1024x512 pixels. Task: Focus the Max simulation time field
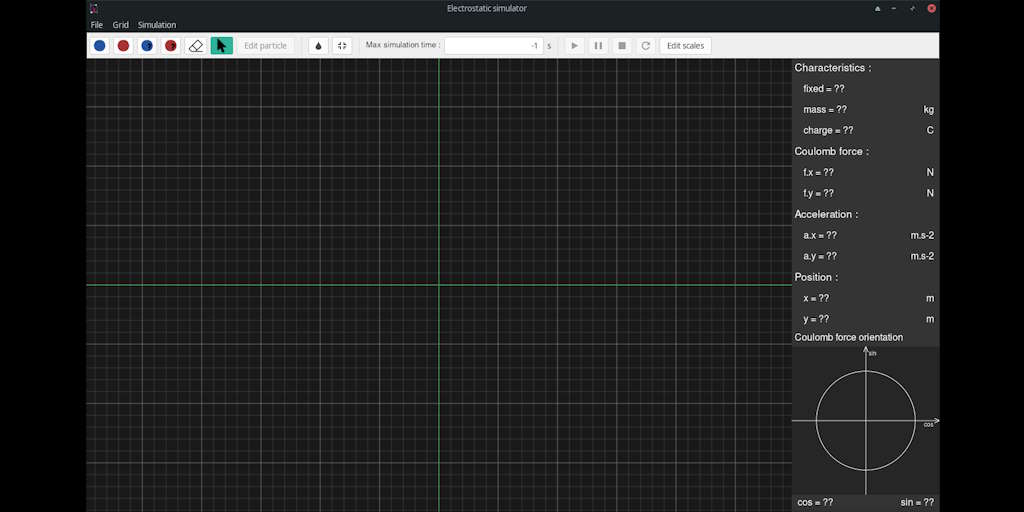point(494,46)
